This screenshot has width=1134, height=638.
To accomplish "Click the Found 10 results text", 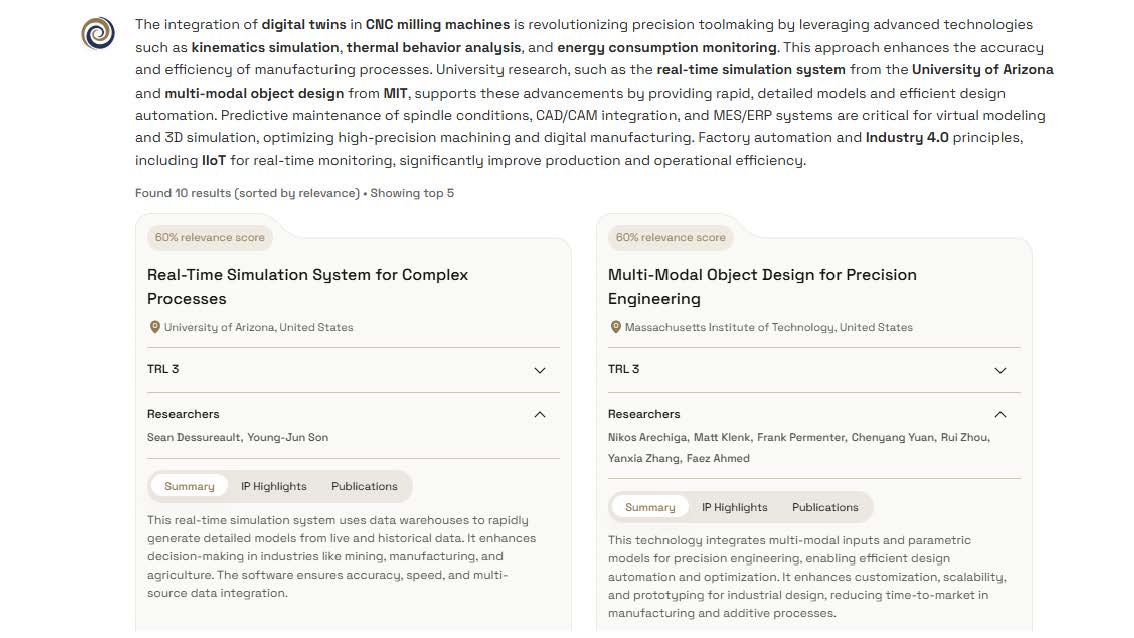I will (246, 193).
